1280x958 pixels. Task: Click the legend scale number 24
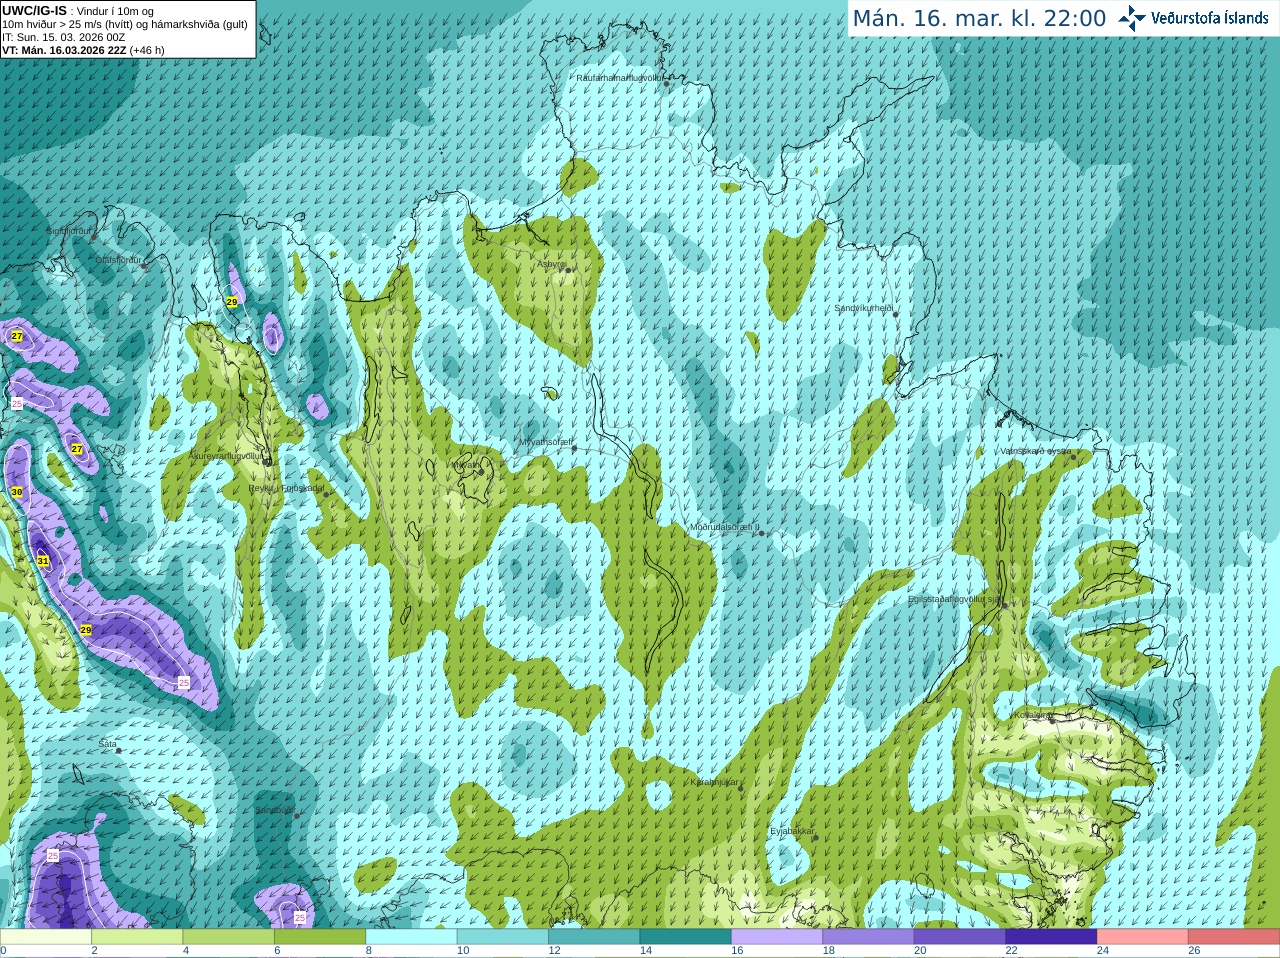[1103, 951]
